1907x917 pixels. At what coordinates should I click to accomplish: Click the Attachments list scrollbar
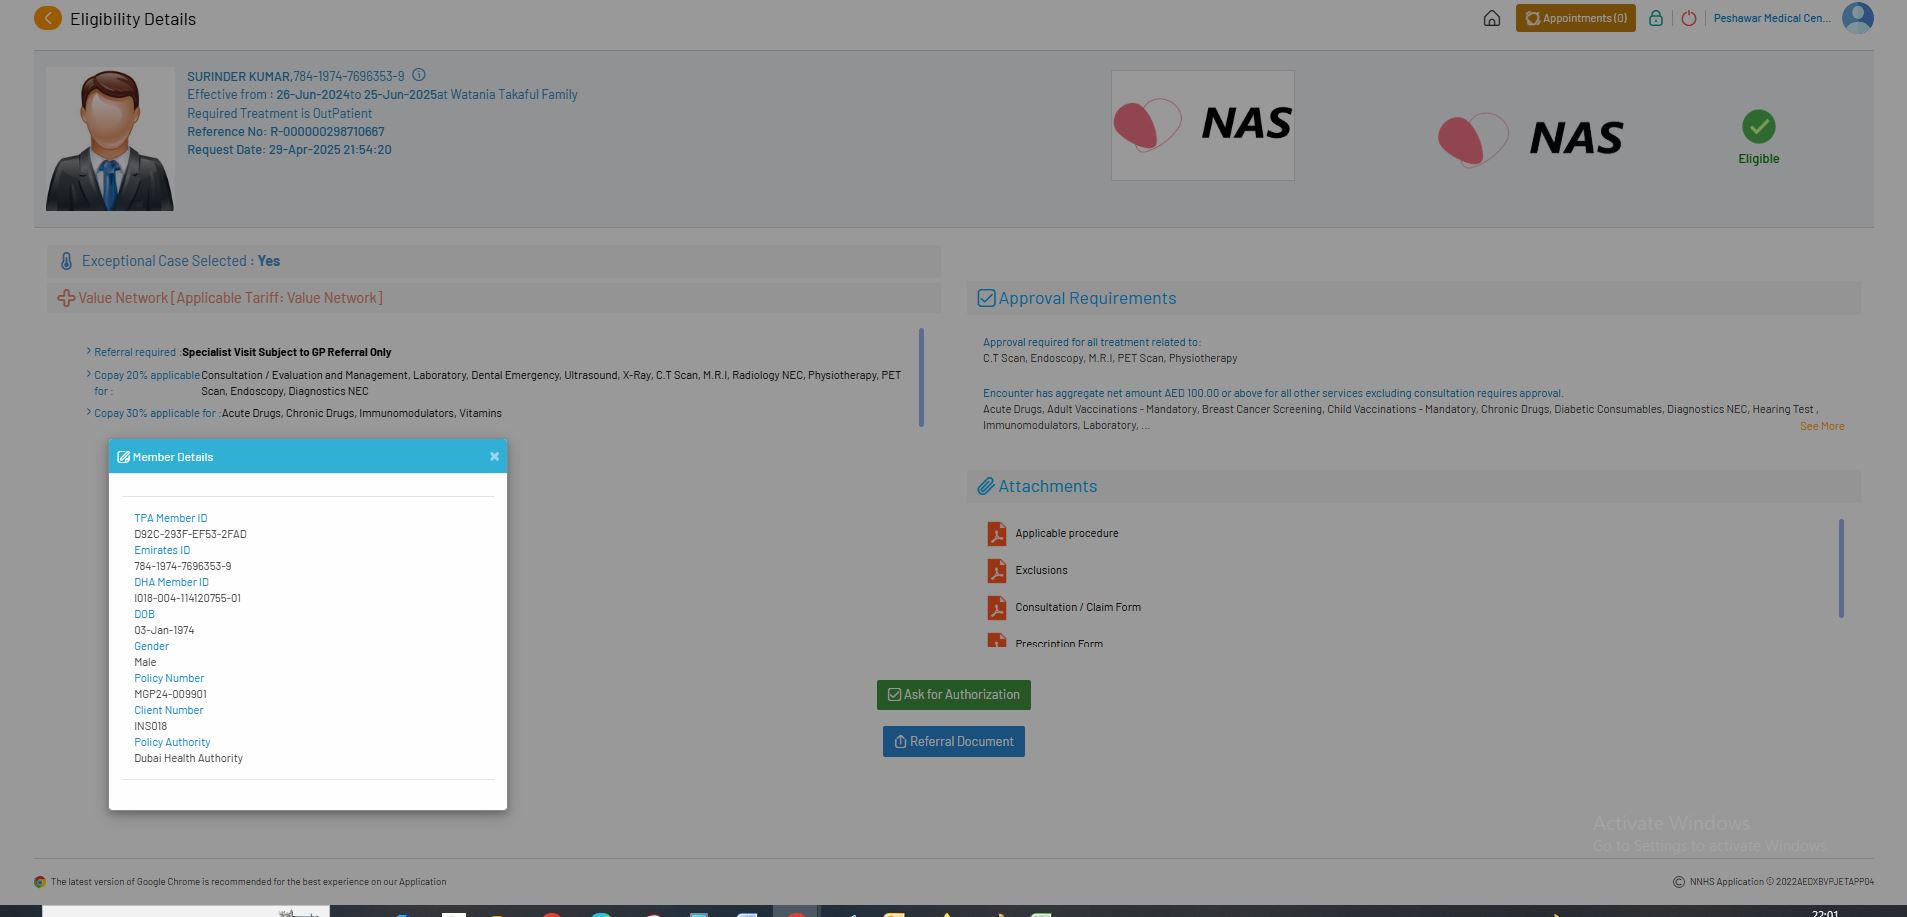pos(1840,568)
